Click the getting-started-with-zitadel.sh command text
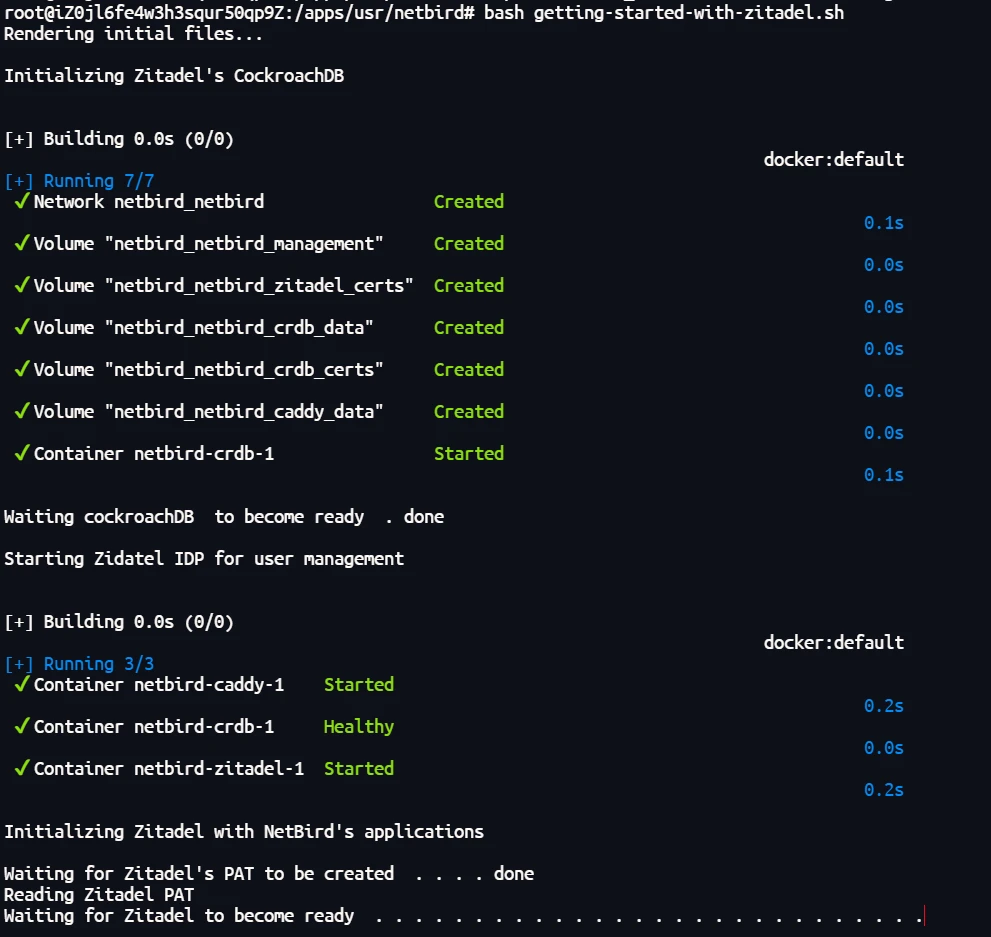The image size is (991, 937). tap(688, 13)
